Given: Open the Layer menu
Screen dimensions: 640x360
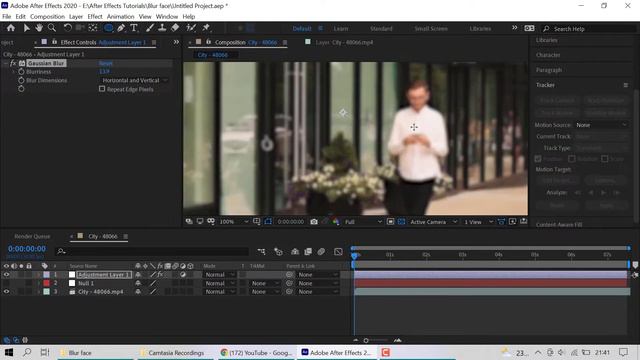Looking at the screenshot, I should (76, 17).
